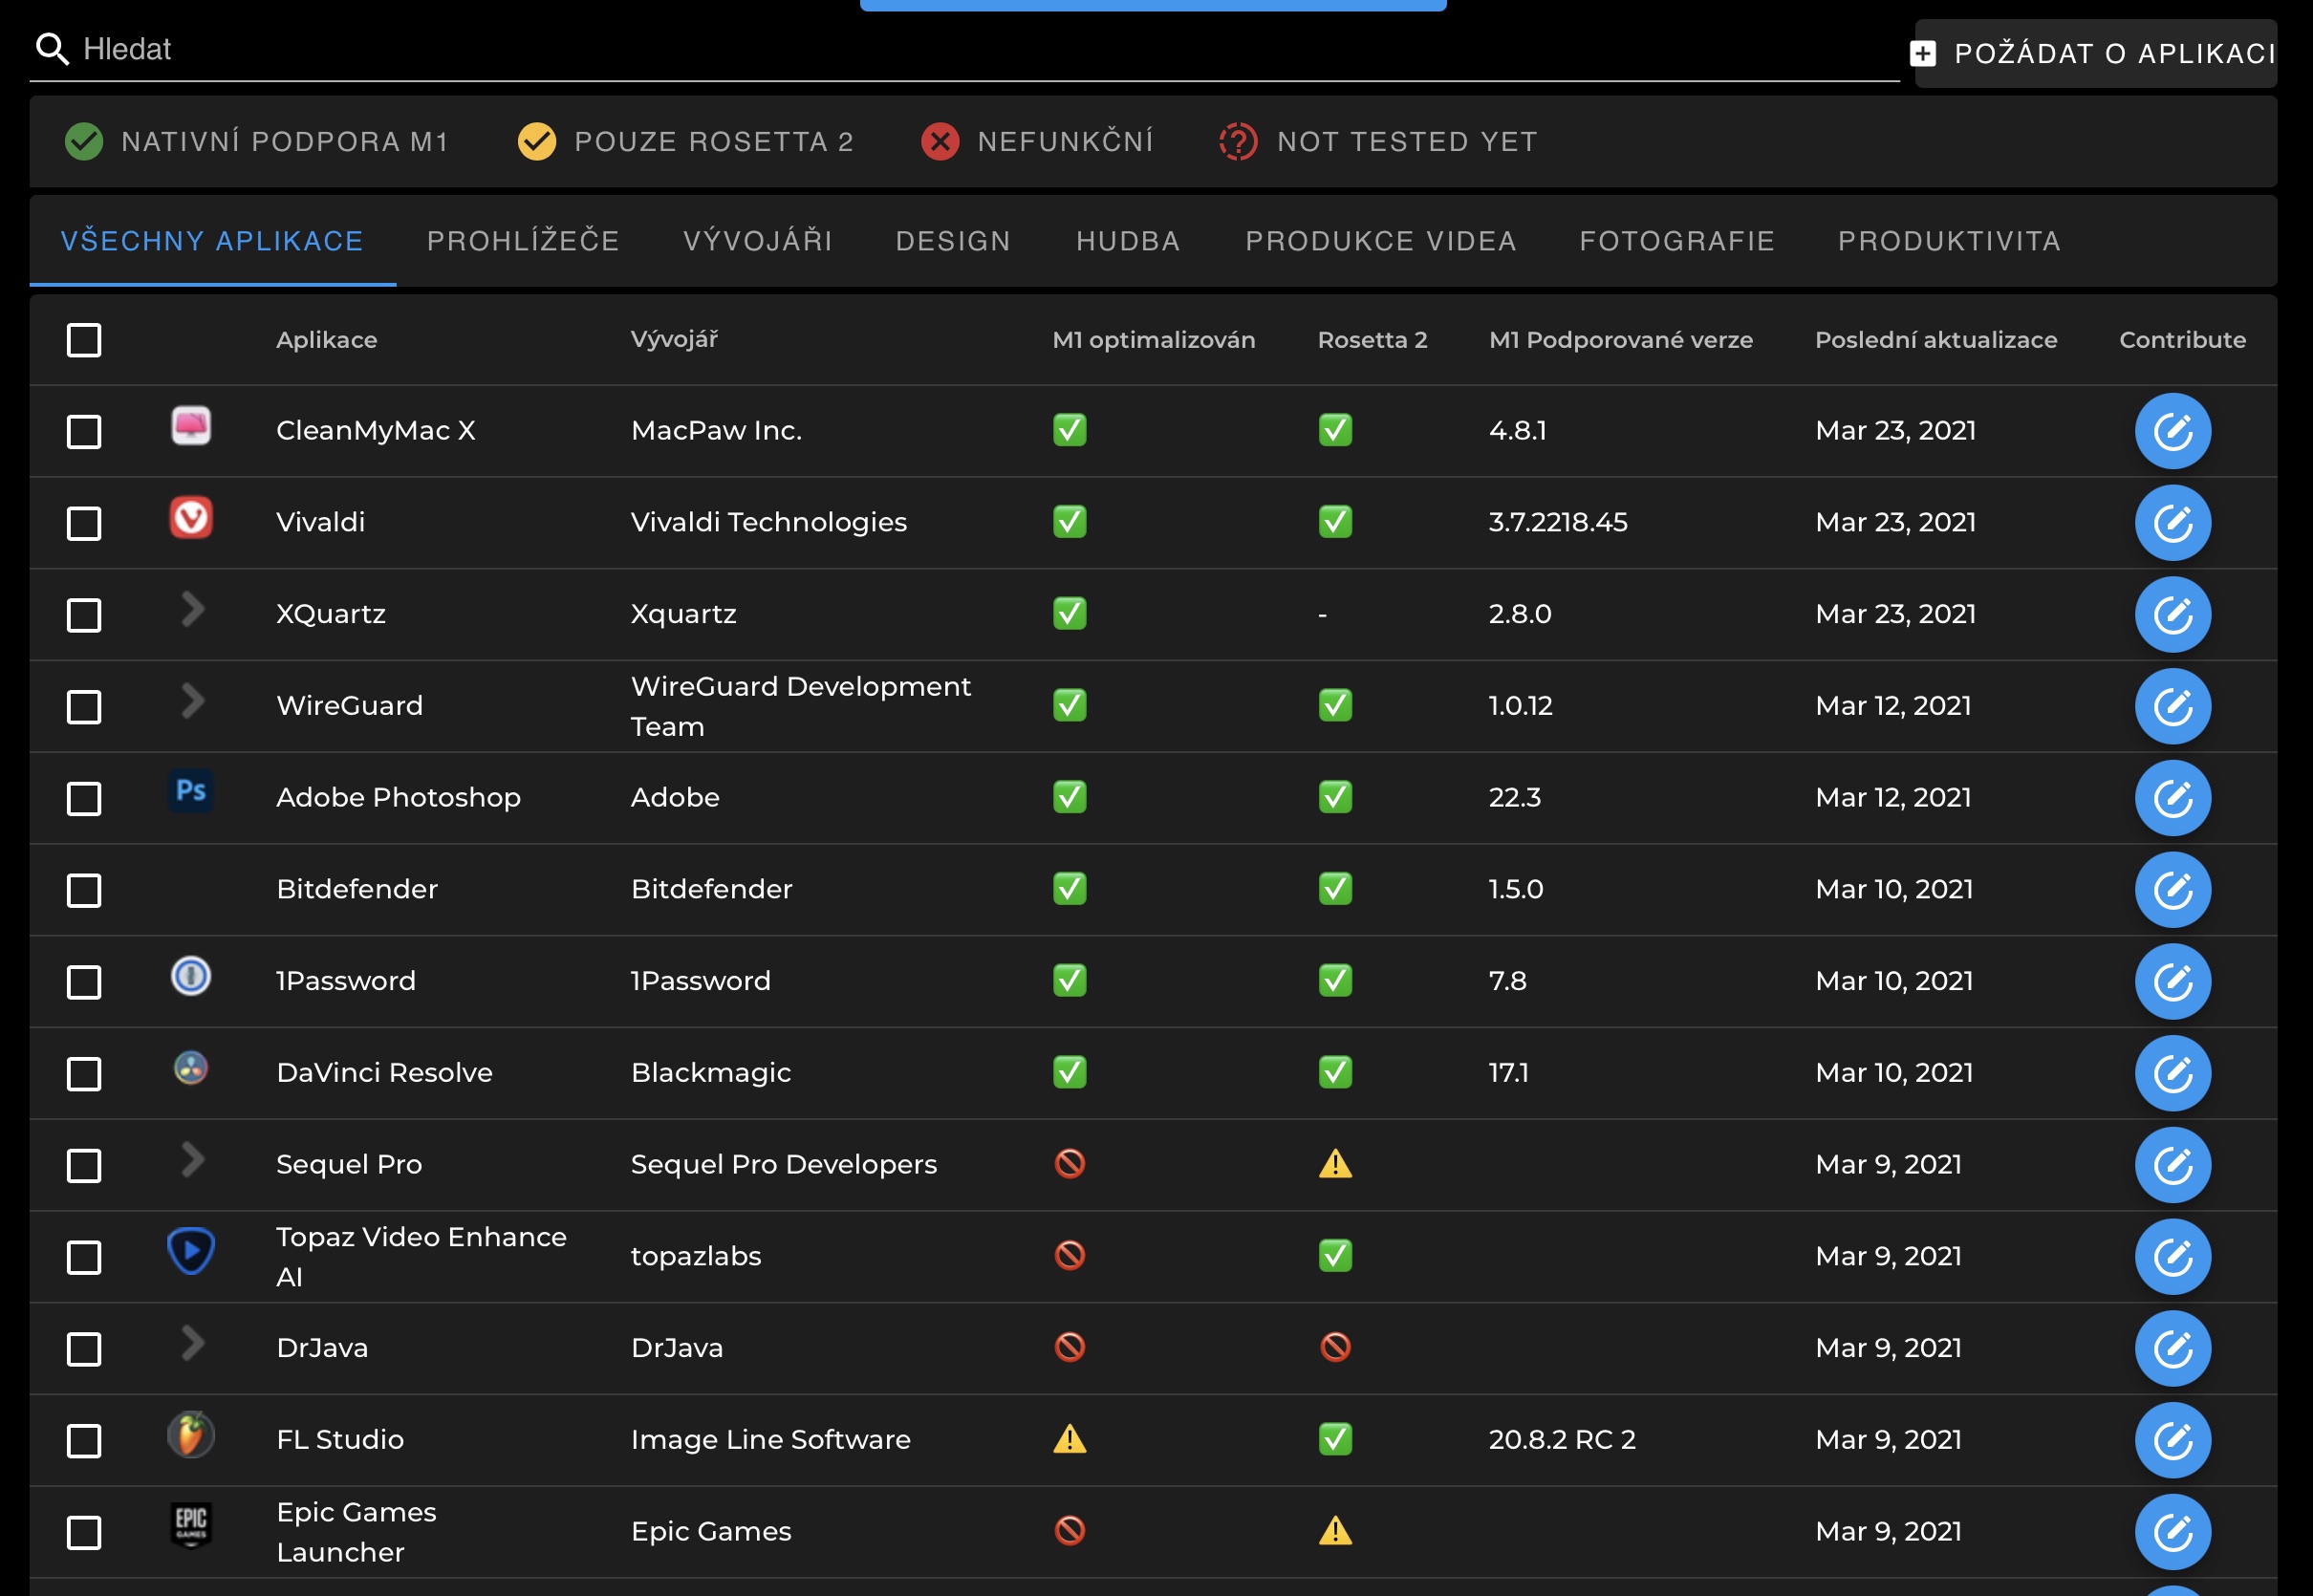2313x1596 pixels.
Task: Click the Adobe Photoshop Ps icon
Action: click(191, 791)
